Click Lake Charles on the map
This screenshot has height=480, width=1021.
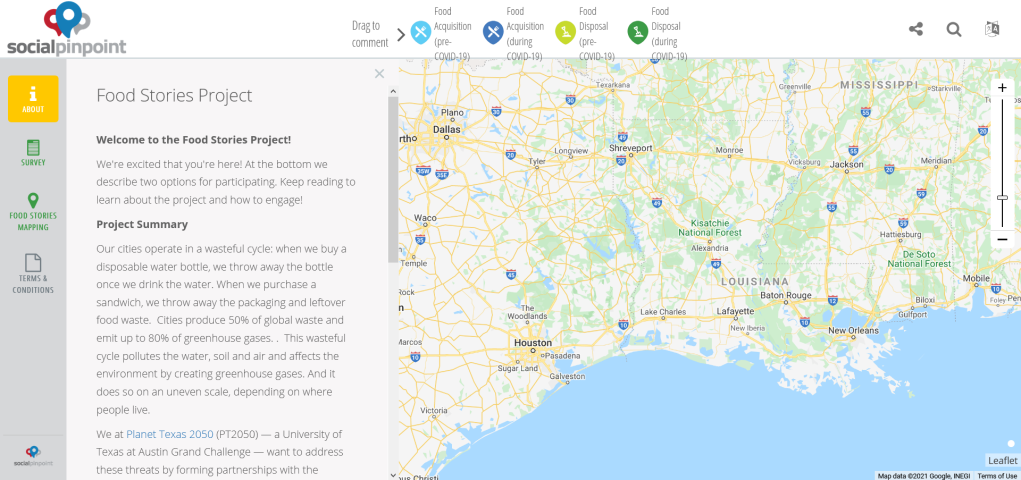[x=663, y=312]
